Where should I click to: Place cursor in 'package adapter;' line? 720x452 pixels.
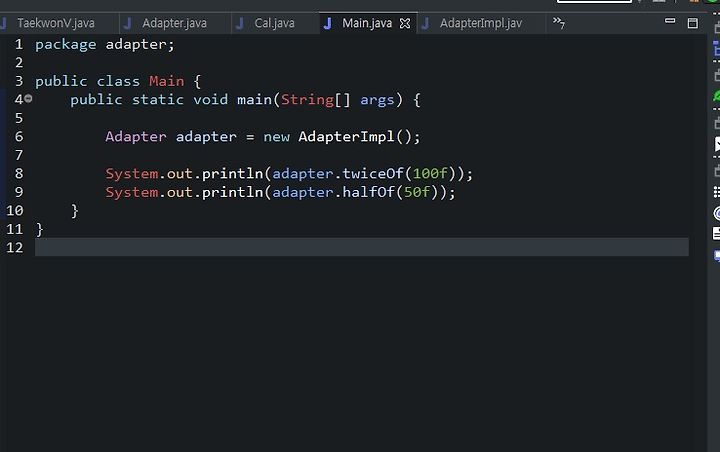105,45
